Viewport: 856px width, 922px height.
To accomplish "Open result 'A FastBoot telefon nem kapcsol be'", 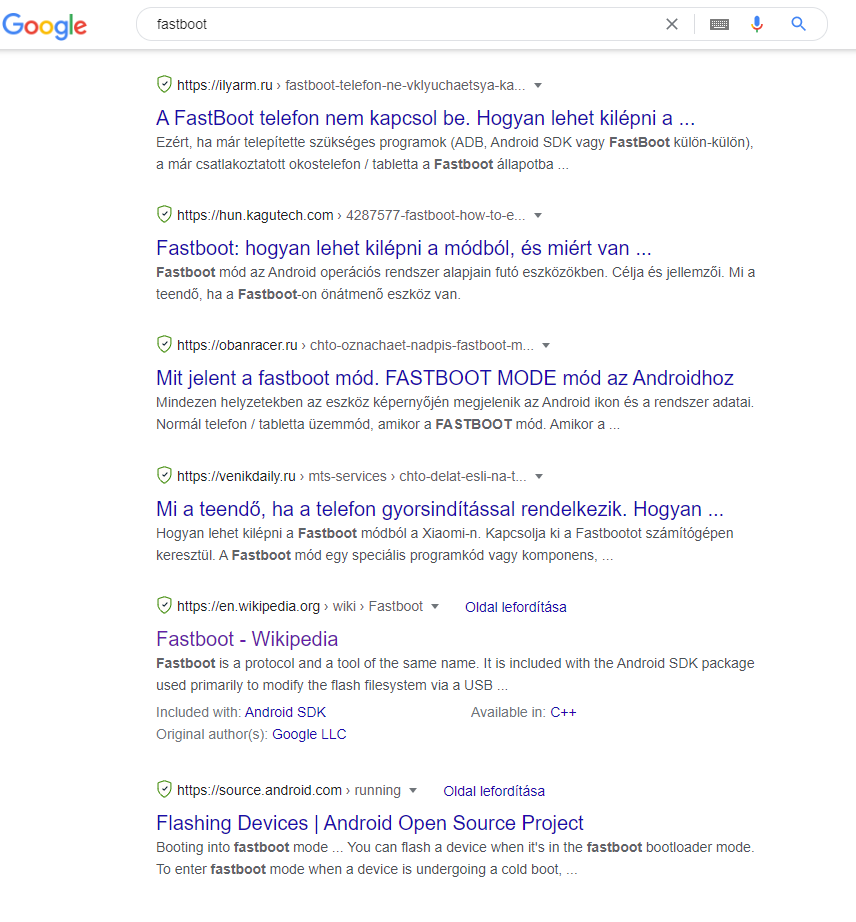I will (x=426, y=118).
